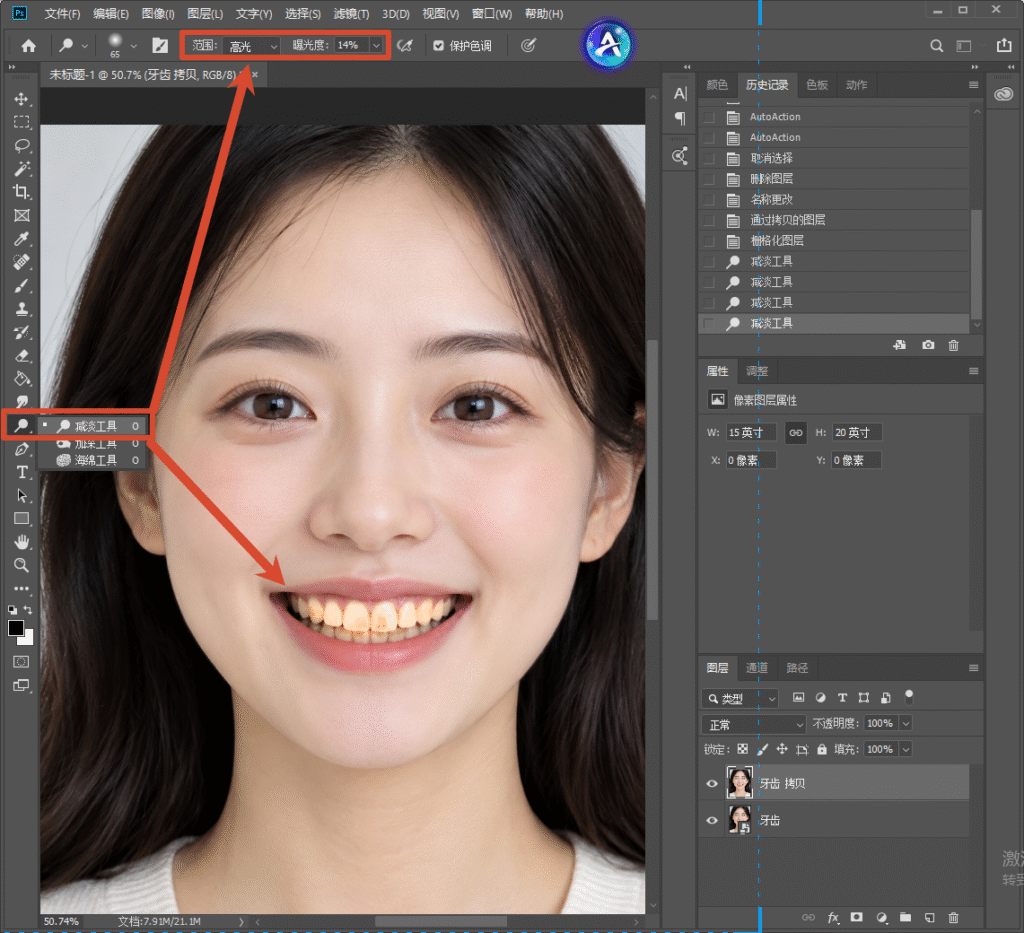Open the 范围 dropdown showing 高光

(x=251, y=46)
